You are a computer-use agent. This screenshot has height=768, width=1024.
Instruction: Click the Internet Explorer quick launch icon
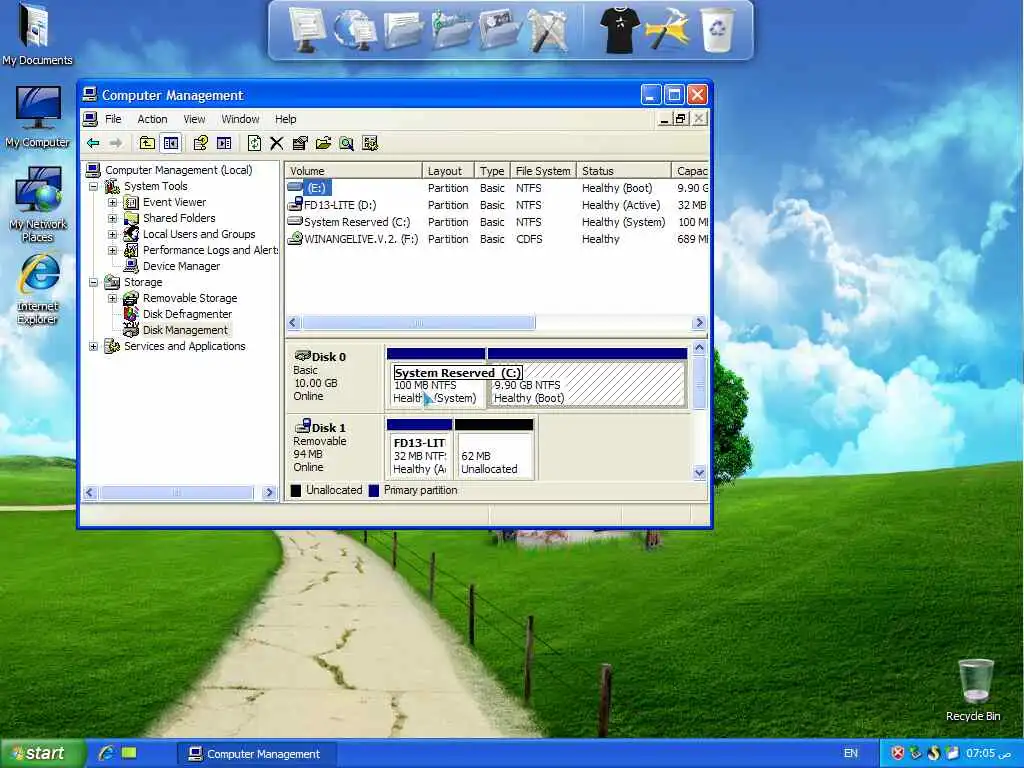(106, 753)
